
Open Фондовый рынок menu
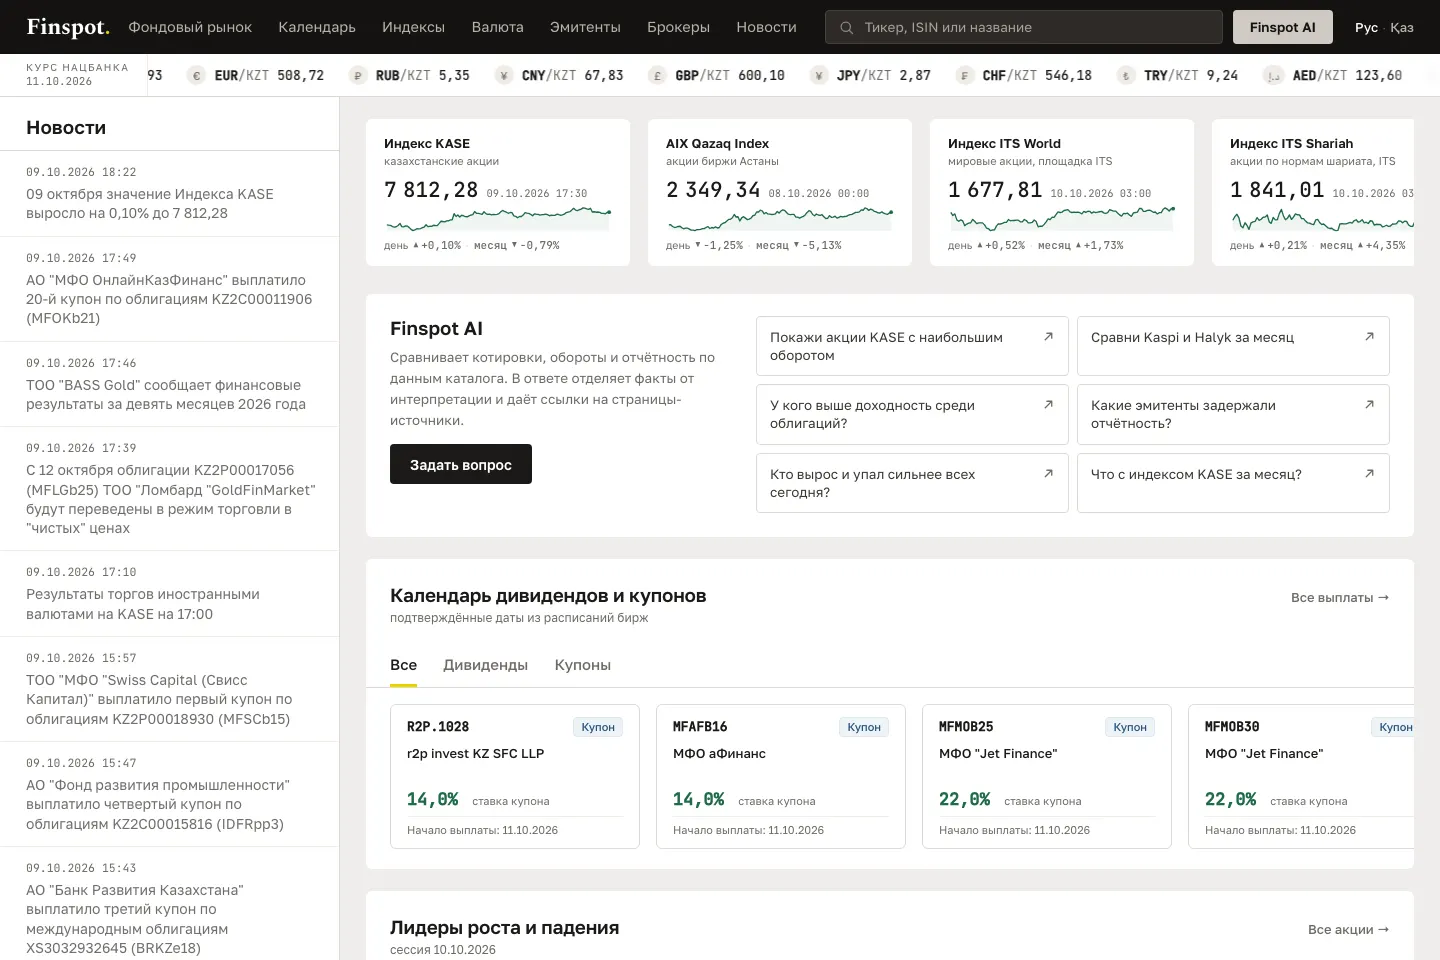[x=190, y=27]
